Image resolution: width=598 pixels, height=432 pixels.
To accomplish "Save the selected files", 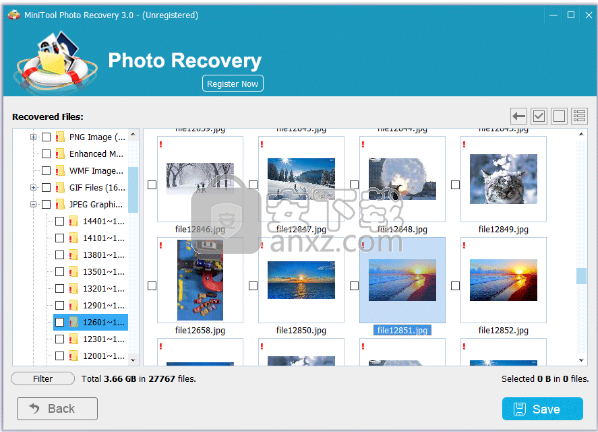I will click(542, 409).
